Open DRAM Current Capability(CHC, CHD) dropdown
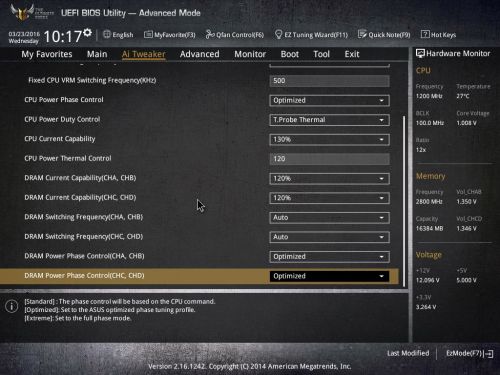The height and width of the screenshot is (375, 500). [x=329, y=198]
